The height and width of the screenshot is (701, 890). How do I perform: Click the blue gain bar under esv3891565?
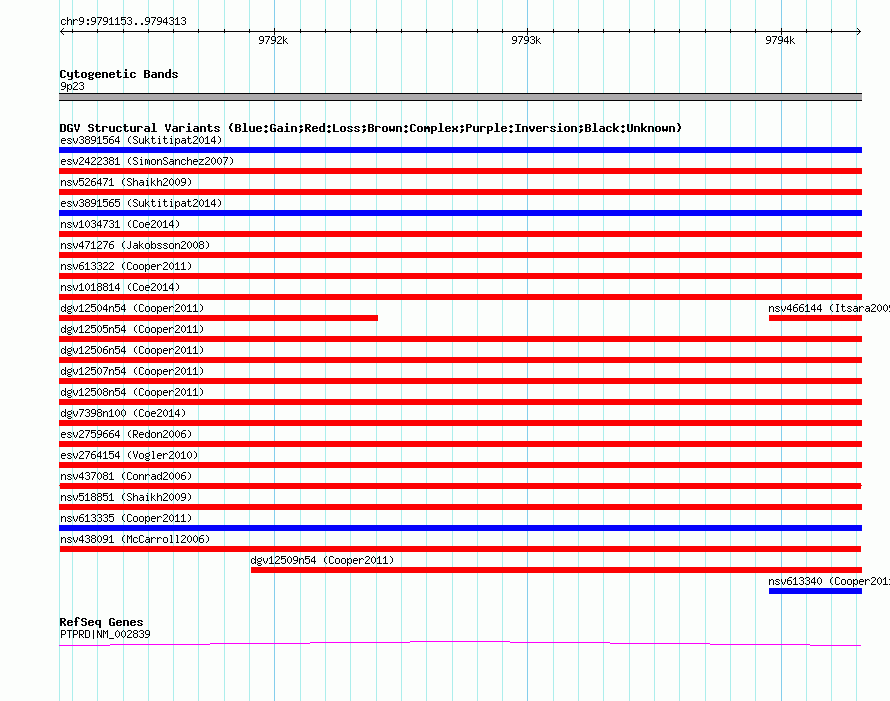coord(460,213)
